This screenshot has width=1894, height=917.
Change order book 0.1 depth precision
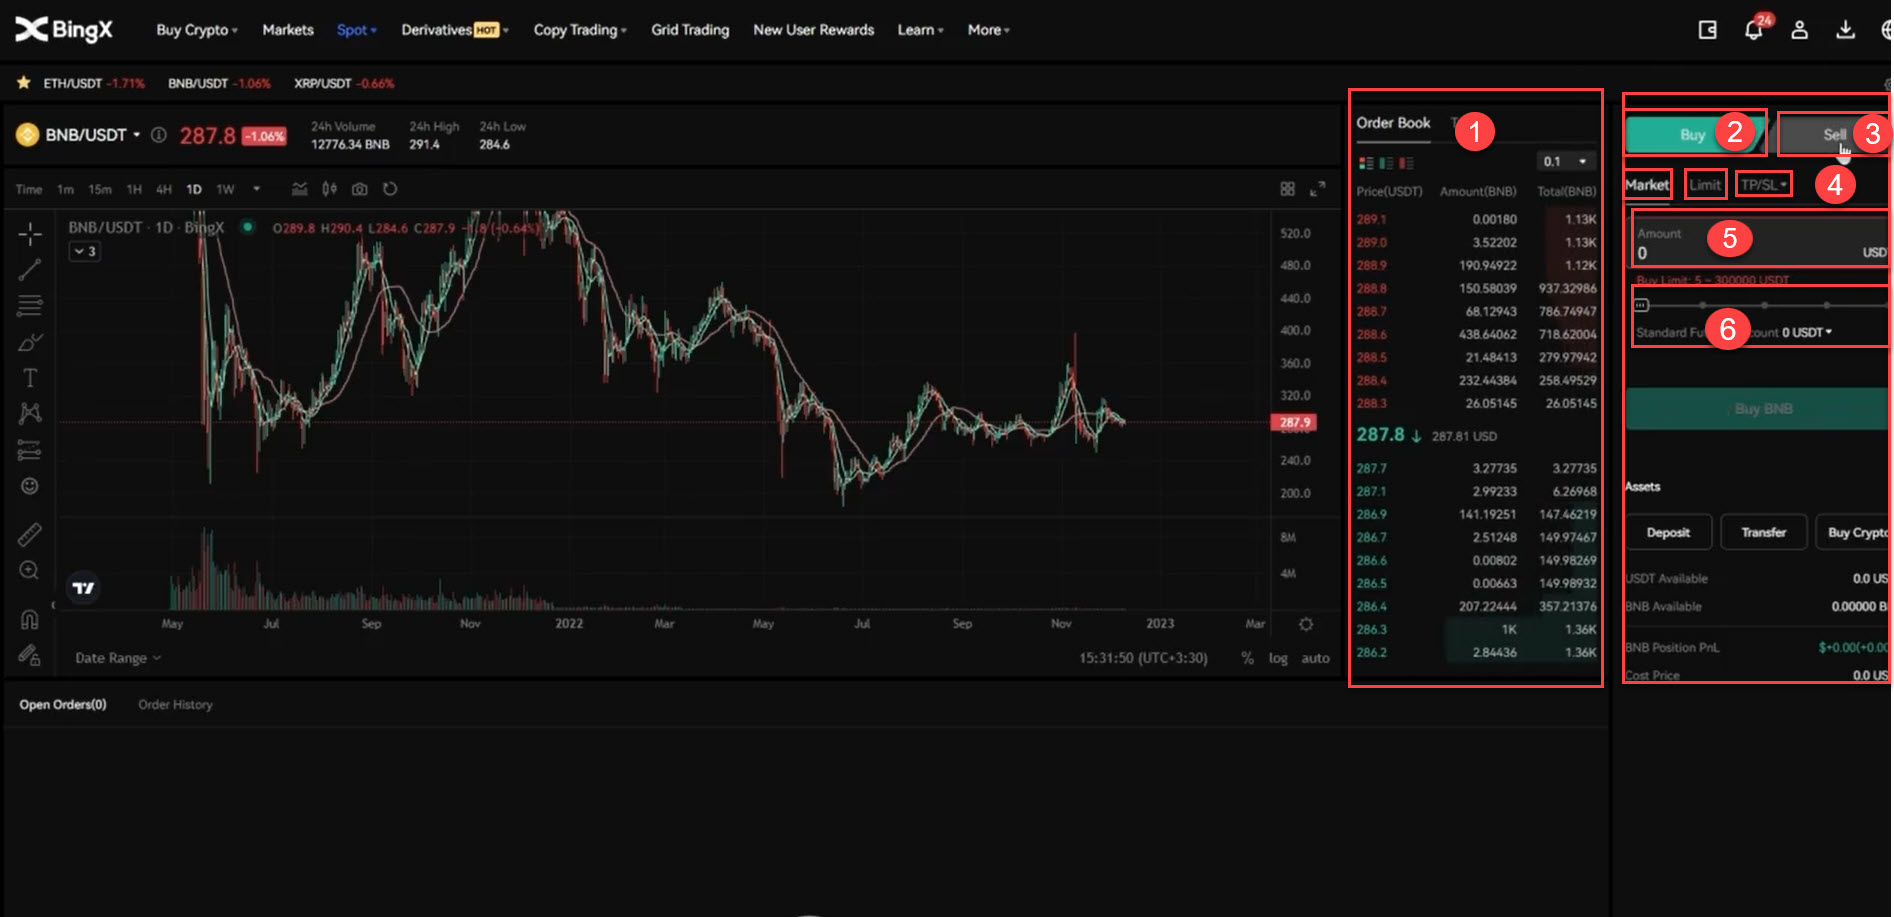click(x=1566, y=162)
